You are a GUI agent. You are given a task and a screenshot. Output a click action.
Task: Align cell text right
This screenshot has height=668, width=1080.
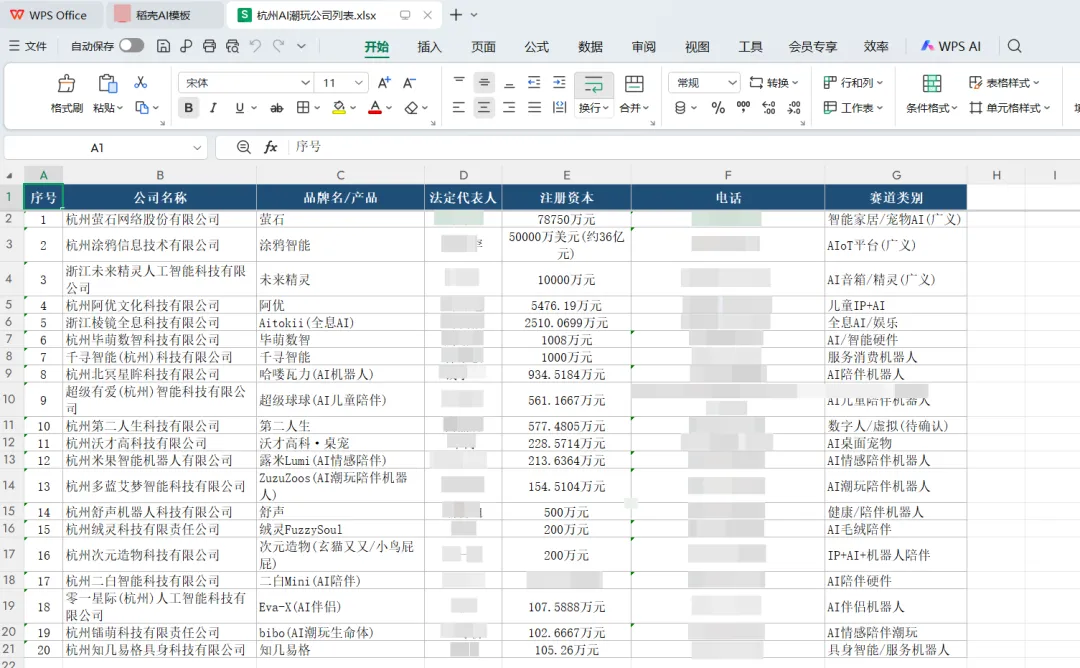click(509, 107)
